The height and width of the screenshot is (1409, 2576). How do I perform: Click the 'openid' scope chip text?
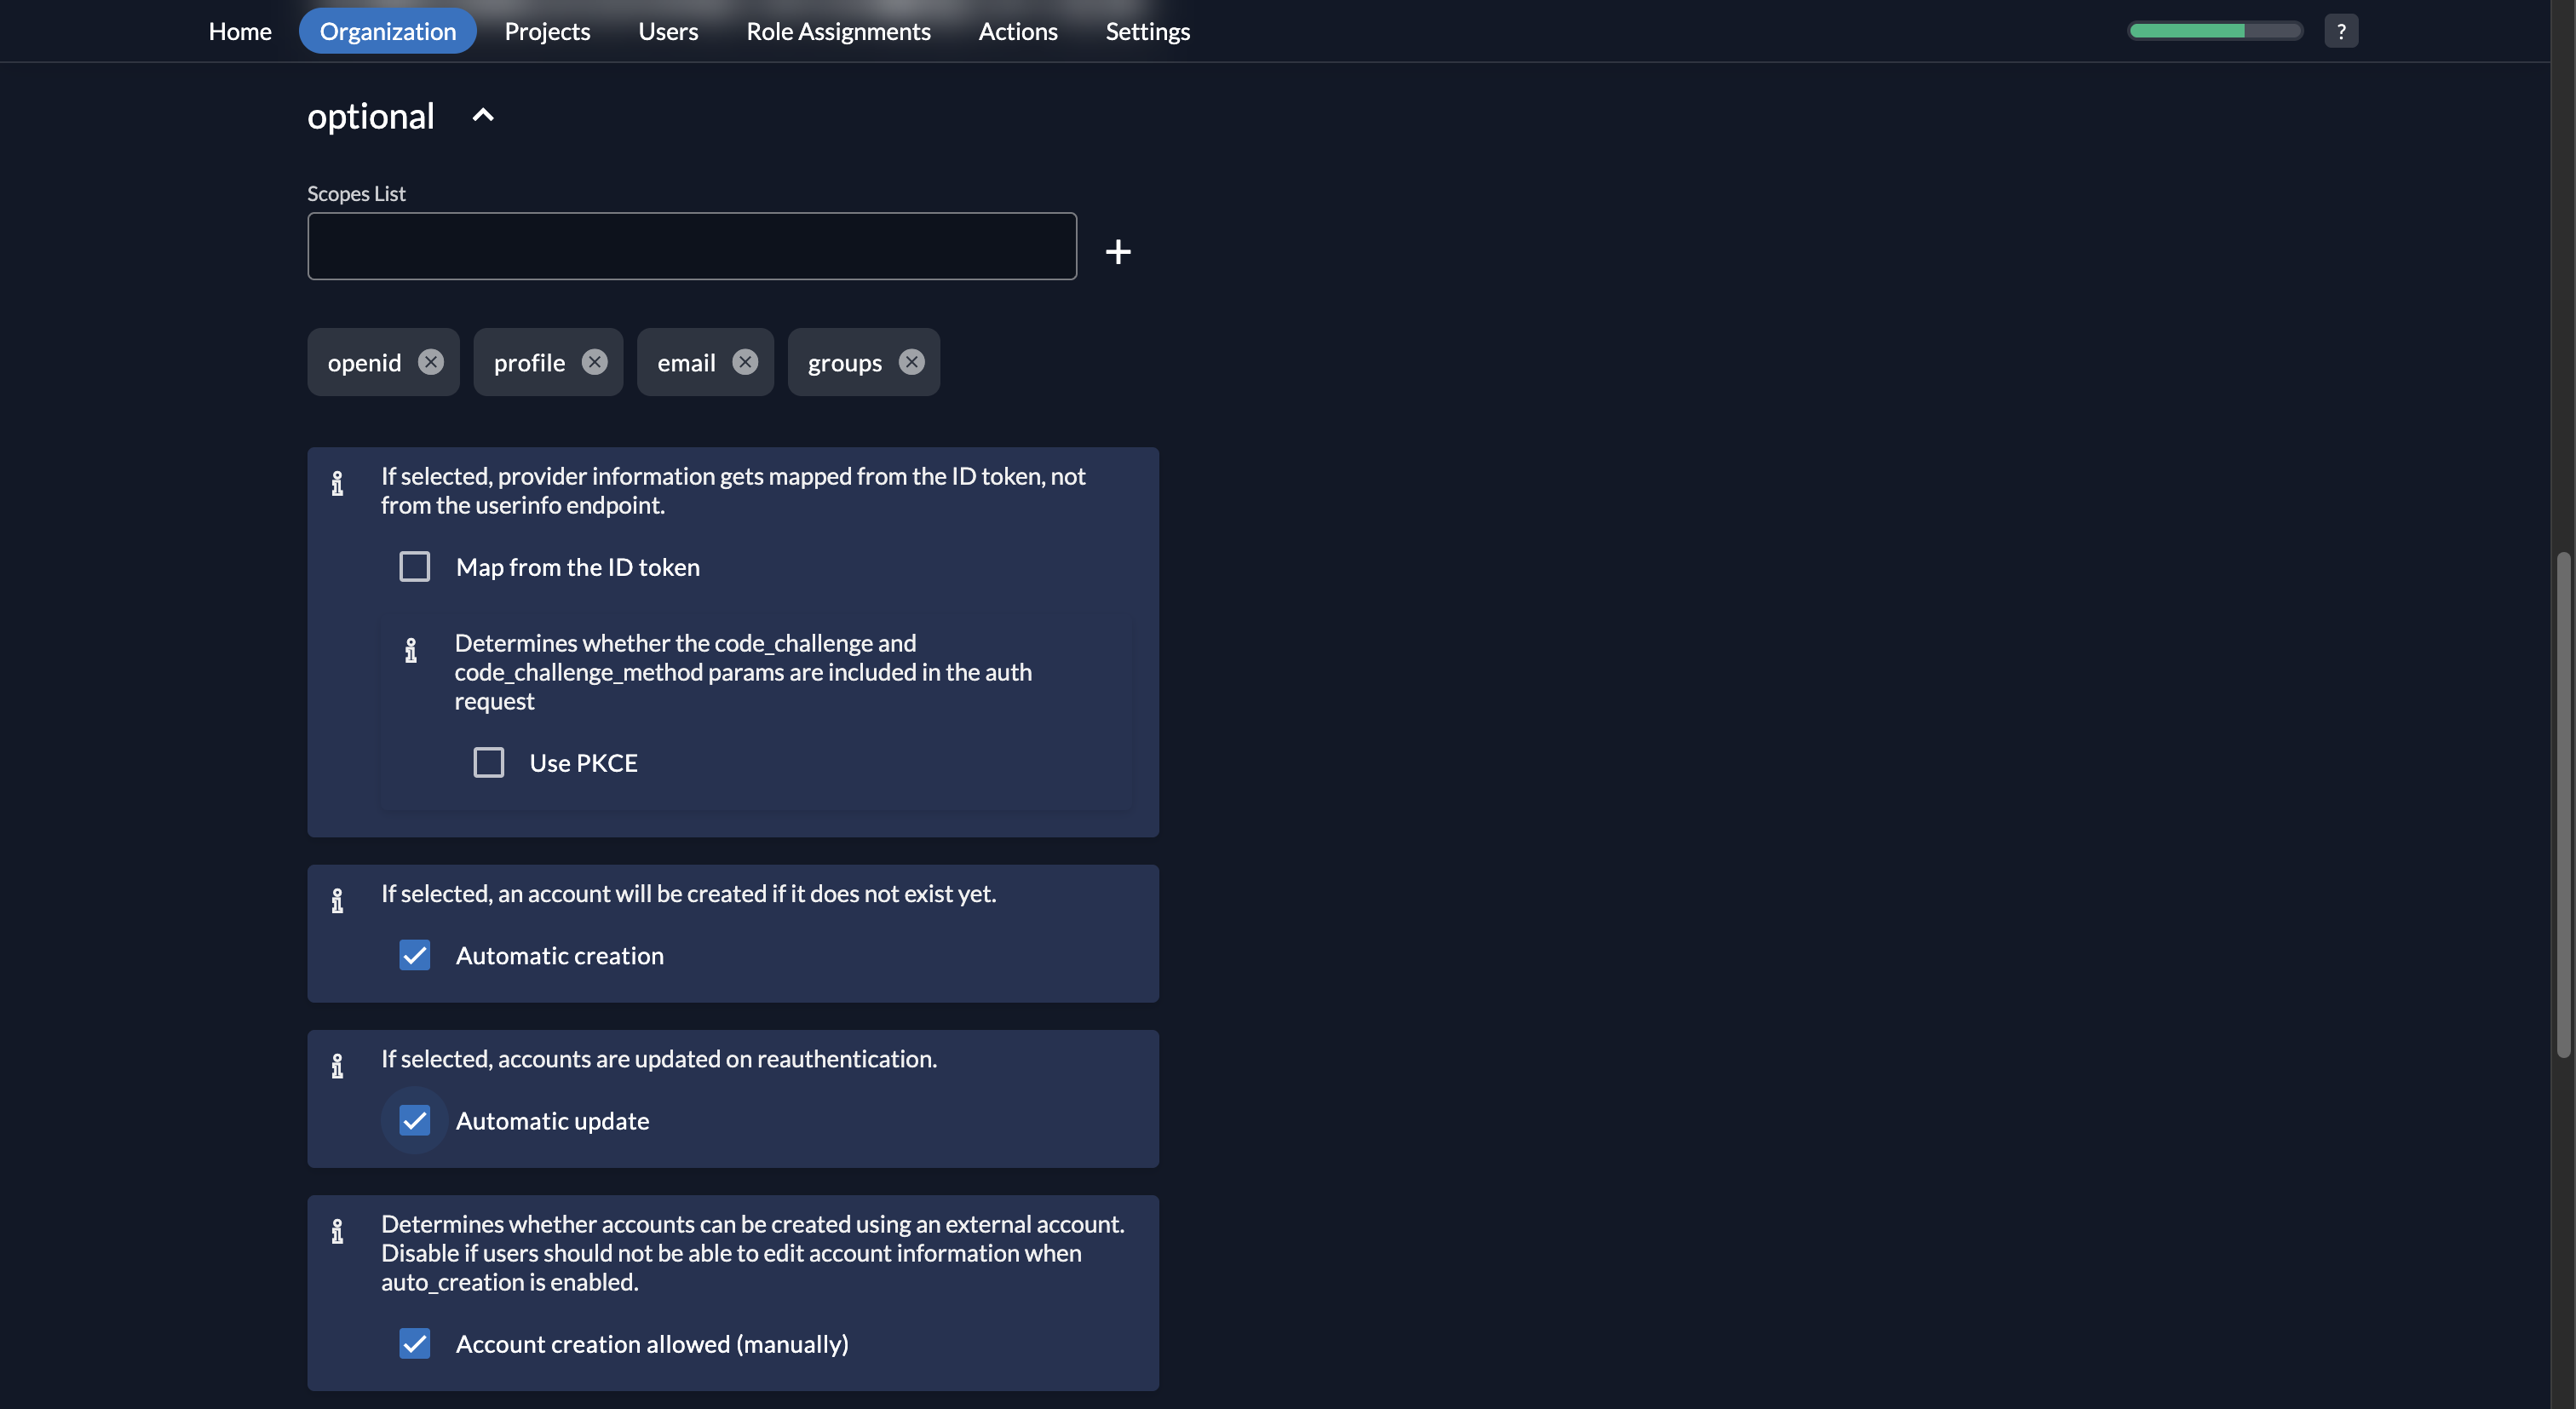pyautogui.click(x=364, y=363)
